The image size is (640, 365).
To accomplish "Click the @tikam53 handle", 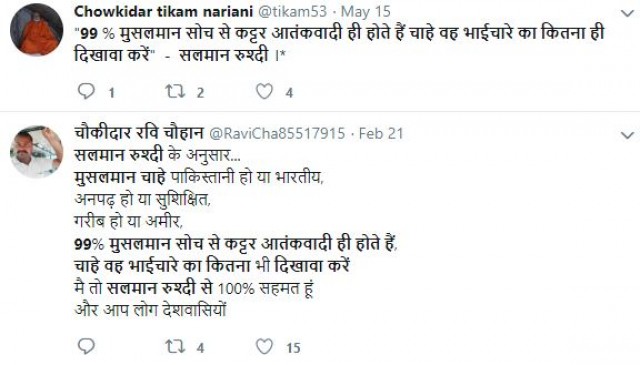I will (x=293, y=11).
